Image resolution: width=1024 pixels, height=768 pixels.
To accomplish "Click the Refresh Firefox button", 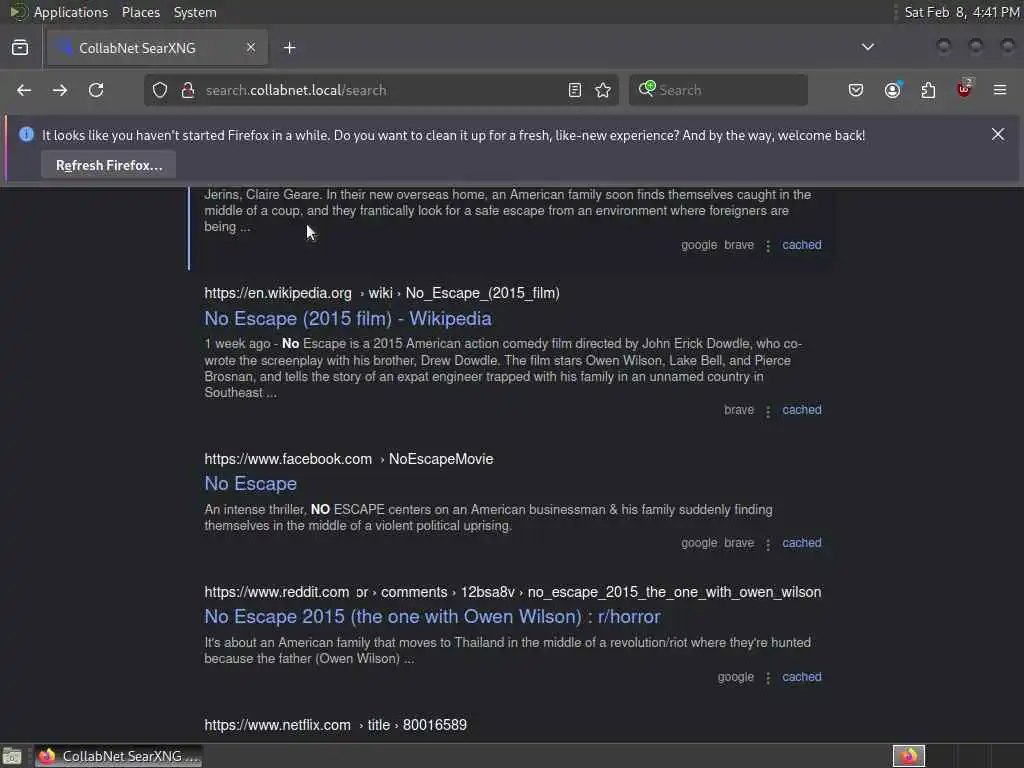I will tap(108, 165).
